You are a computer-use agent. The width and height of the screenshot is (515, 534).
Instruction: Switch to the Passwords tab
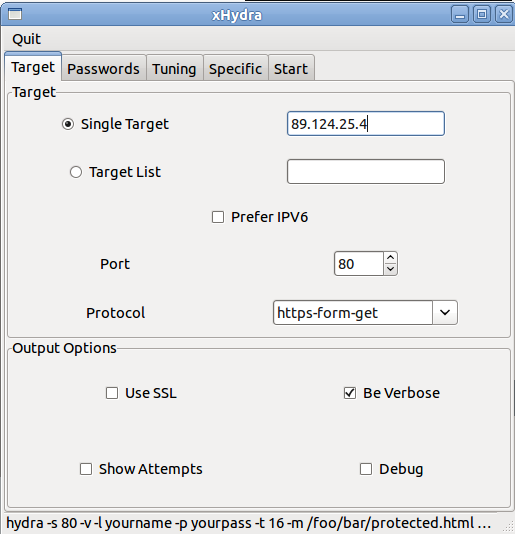click(104, 68)
